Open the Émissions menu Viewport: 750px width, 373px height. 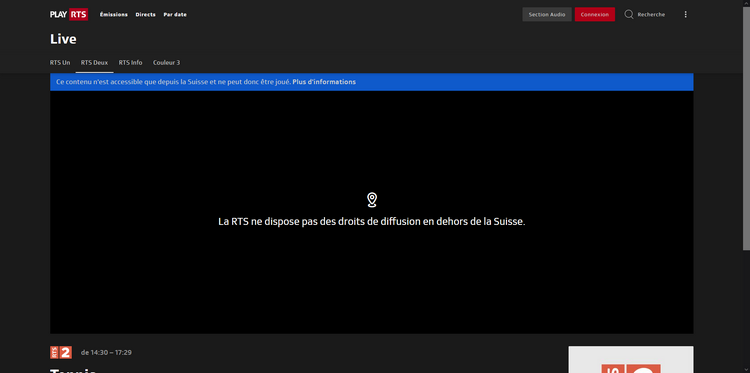pyautogui.click(x=114, y=14)
